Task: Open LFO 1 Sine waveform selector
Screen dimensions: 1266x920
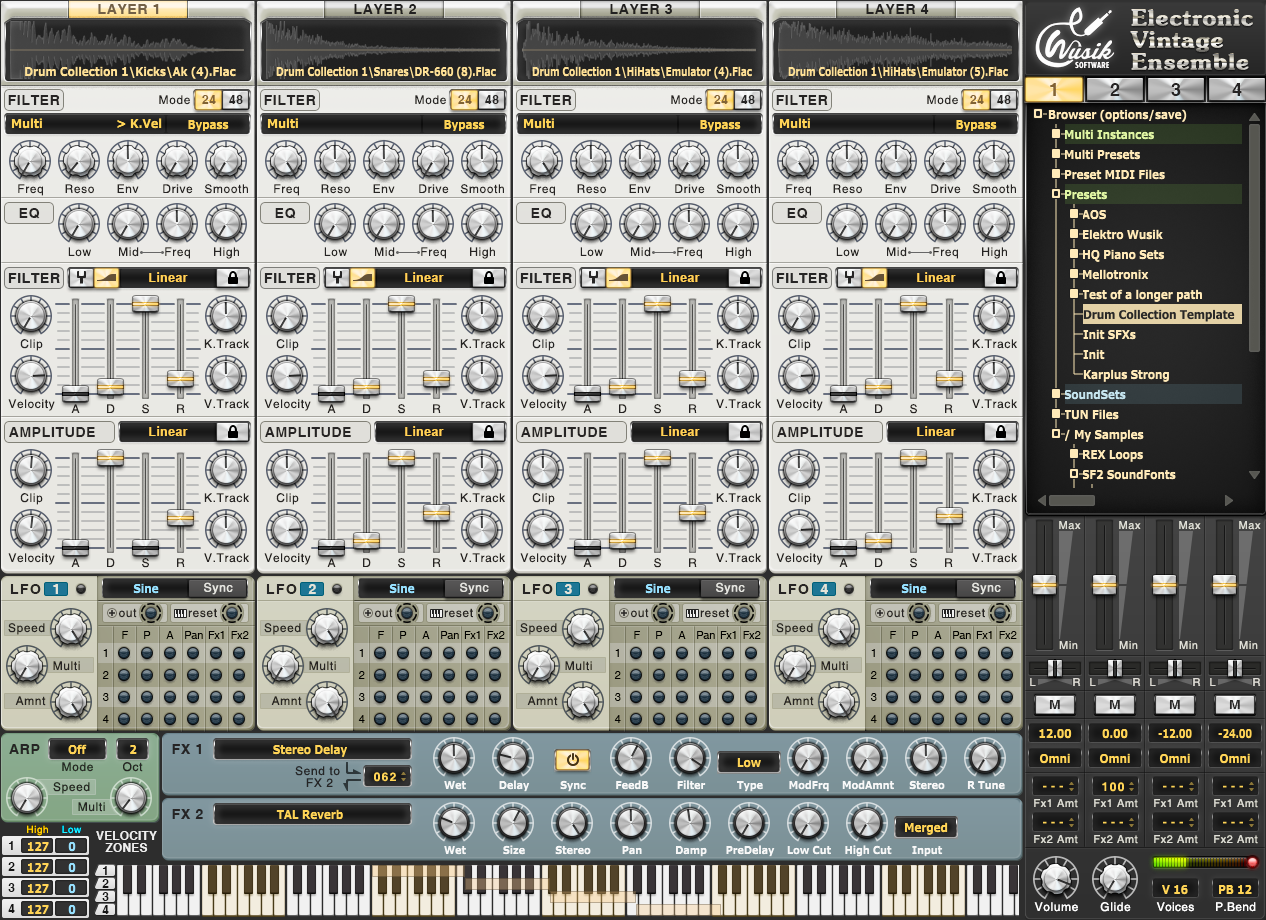Action: (x=146, y=588)
